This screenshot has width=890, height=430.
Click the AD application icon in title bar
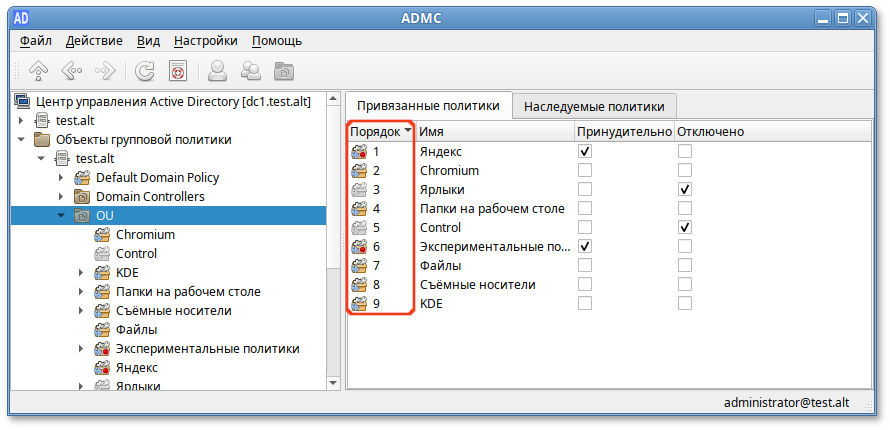pos(20,18)
